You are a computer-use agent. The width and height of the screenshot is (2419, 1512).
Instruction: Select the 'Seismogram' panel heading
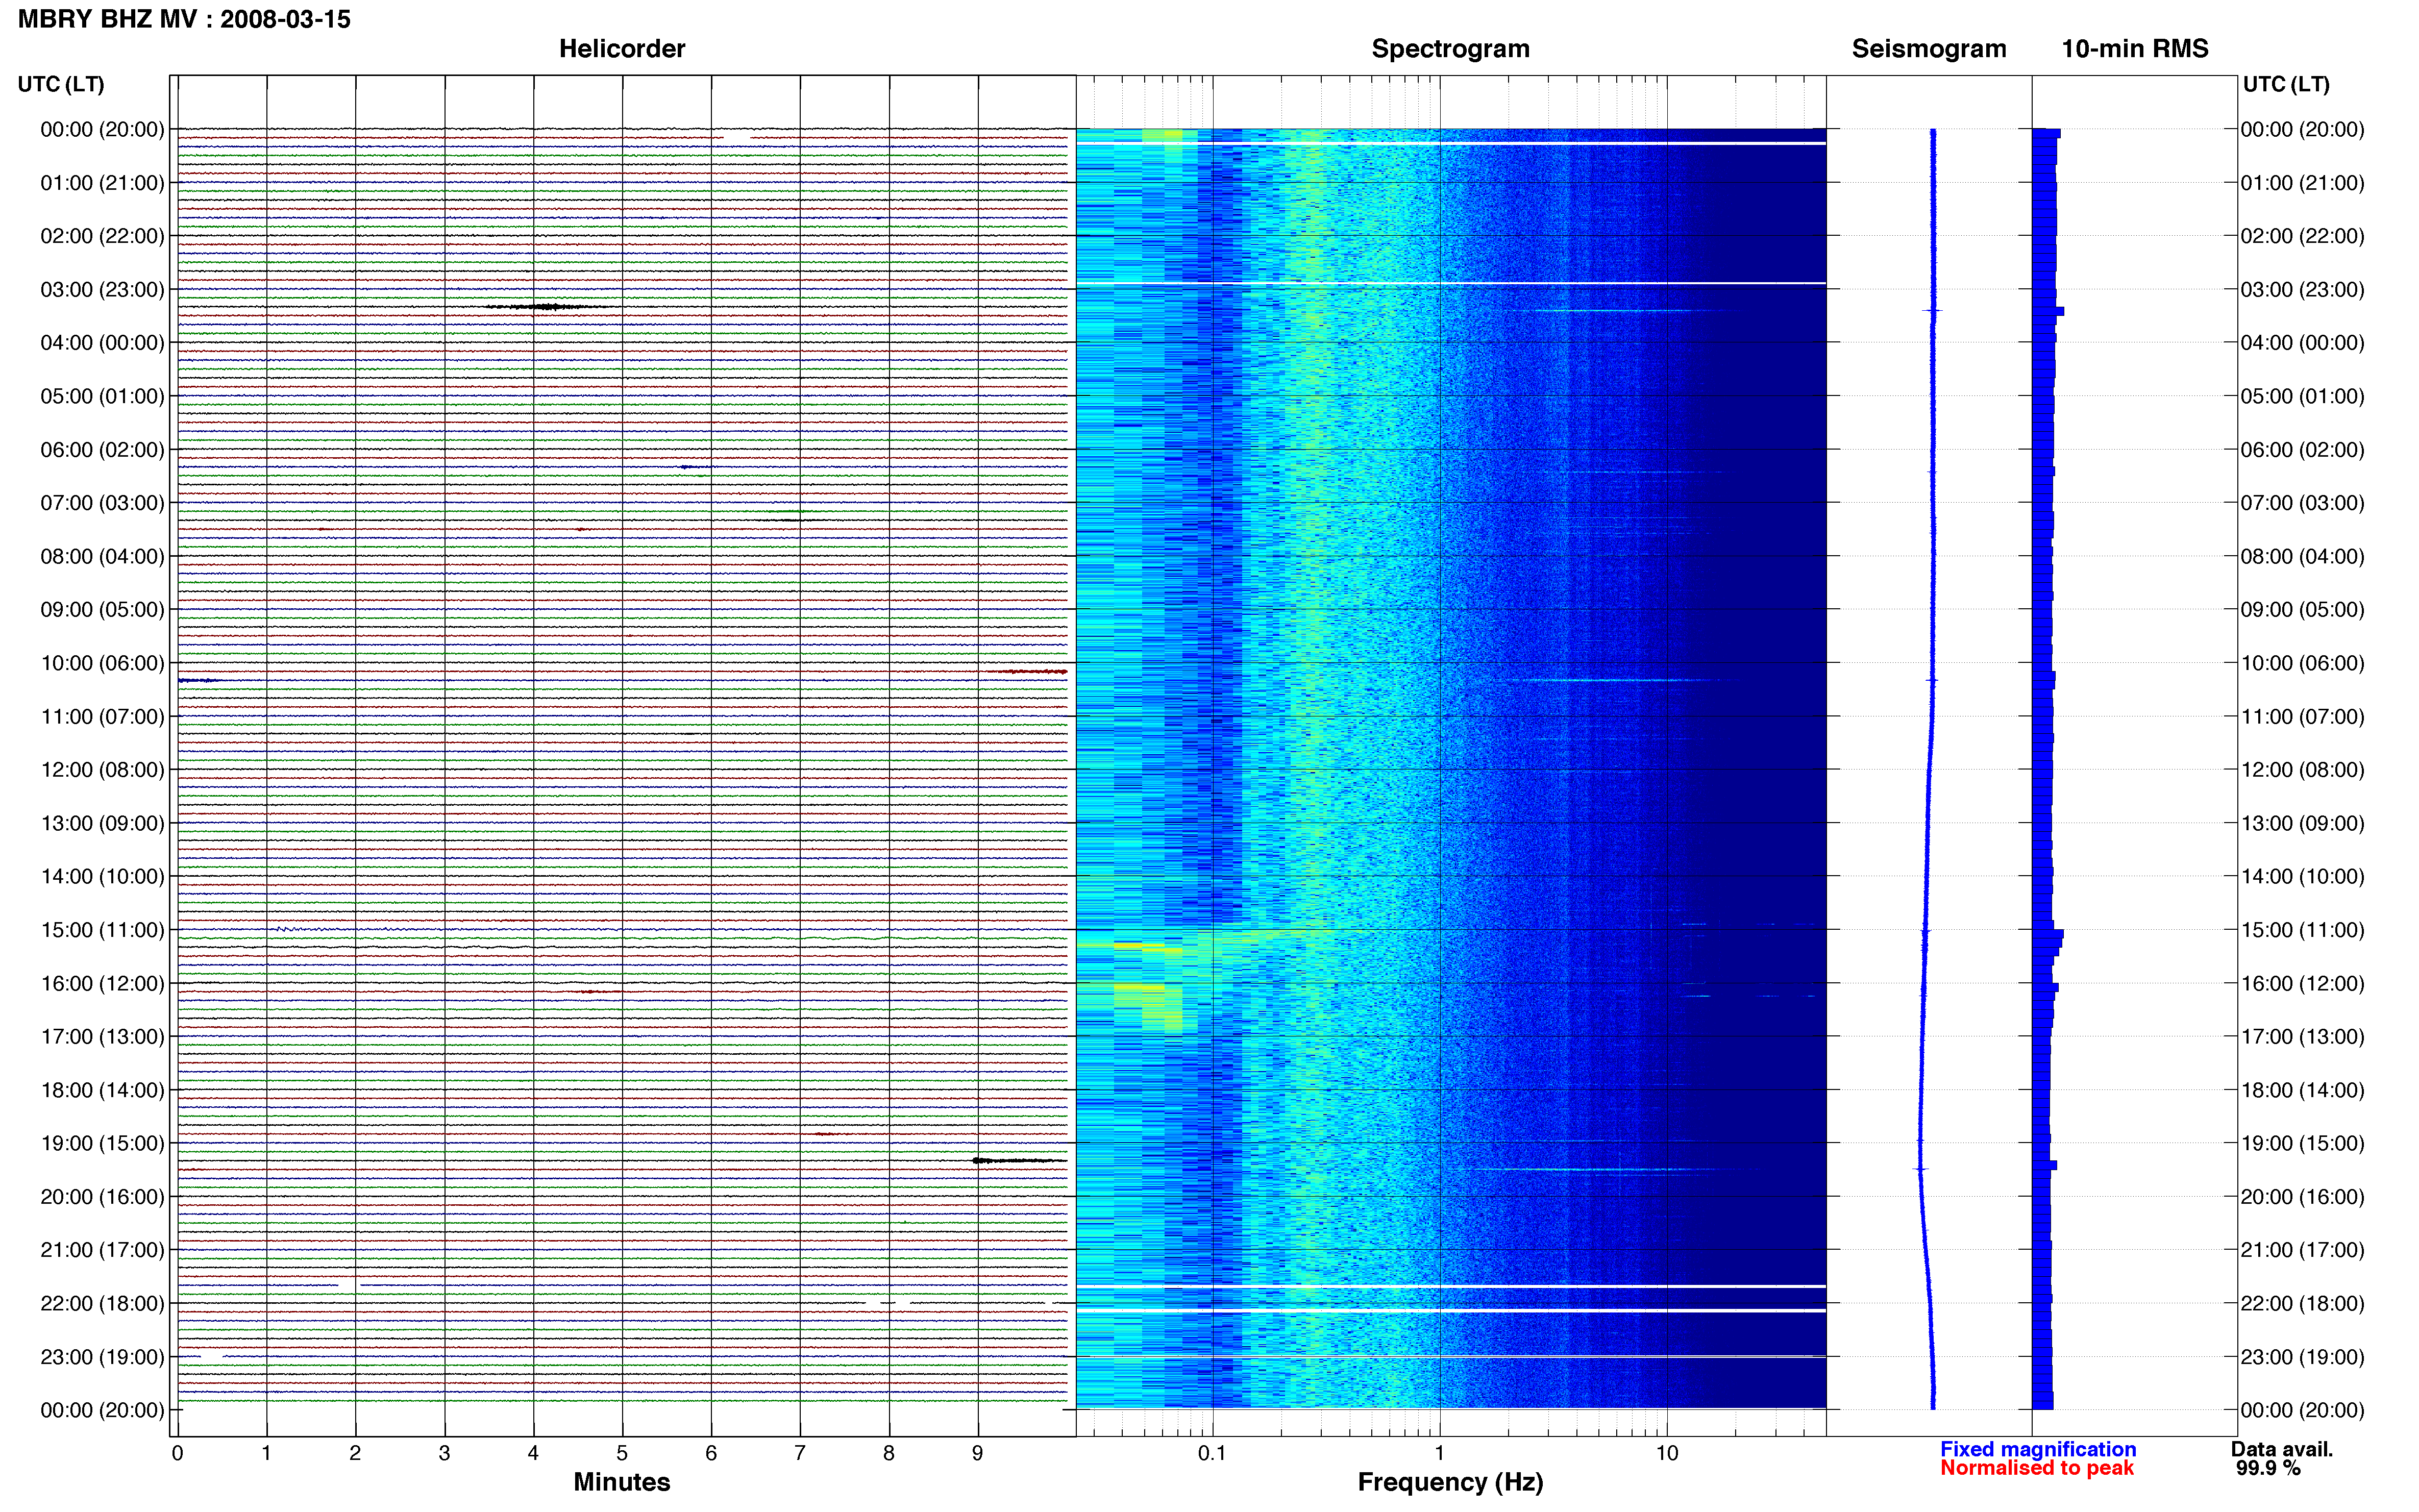point(1929,49)
